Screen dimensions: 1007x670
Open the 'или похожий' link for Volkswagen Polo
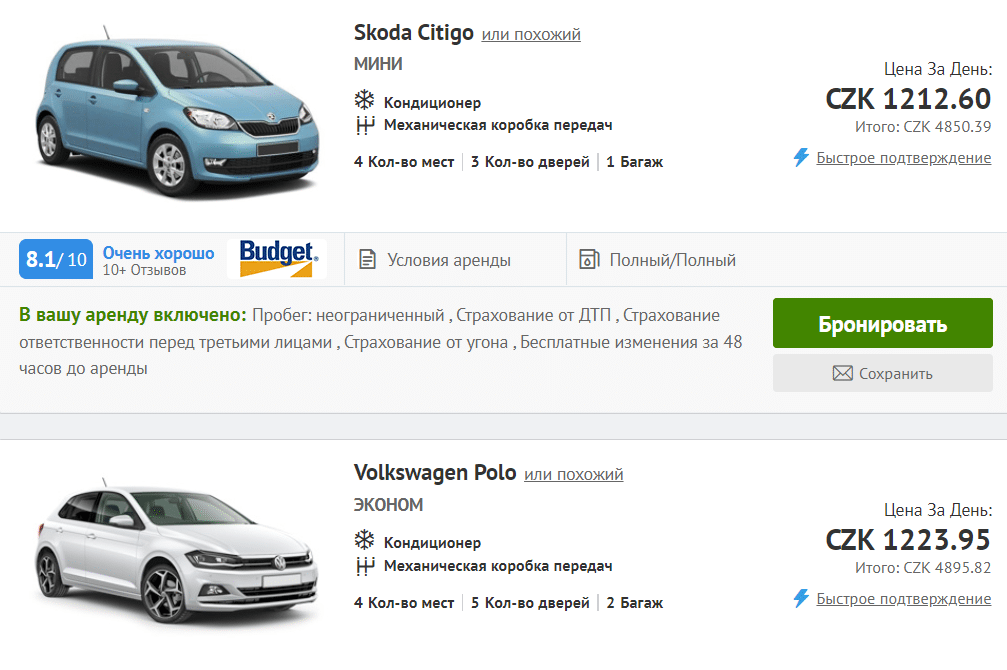click(x=574, y=473)
